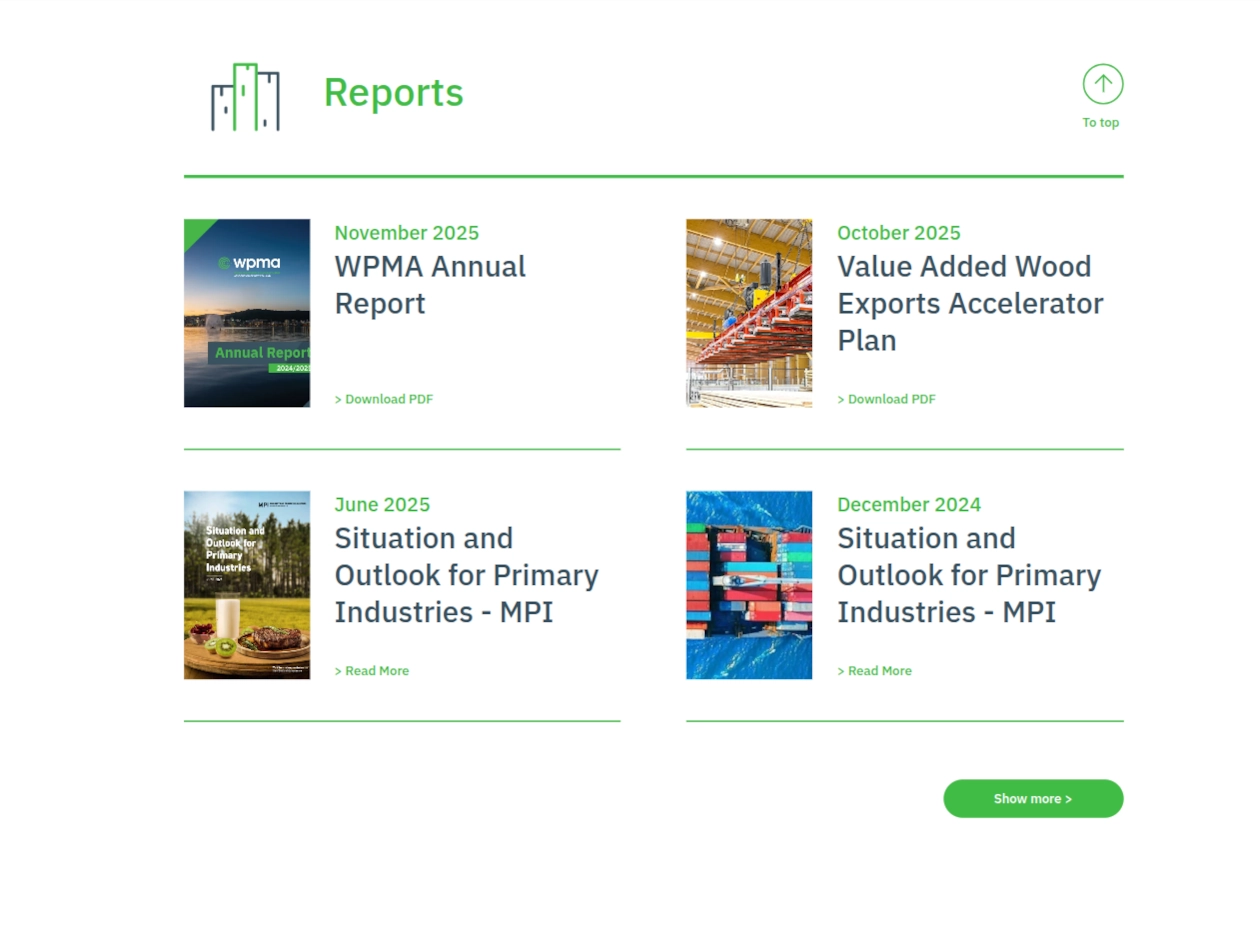Image resolution: width=1260 pixels, height=945 pixels.
Task: Download PDF of the WPMA Annual Report
Action: [x=384, y=399]
